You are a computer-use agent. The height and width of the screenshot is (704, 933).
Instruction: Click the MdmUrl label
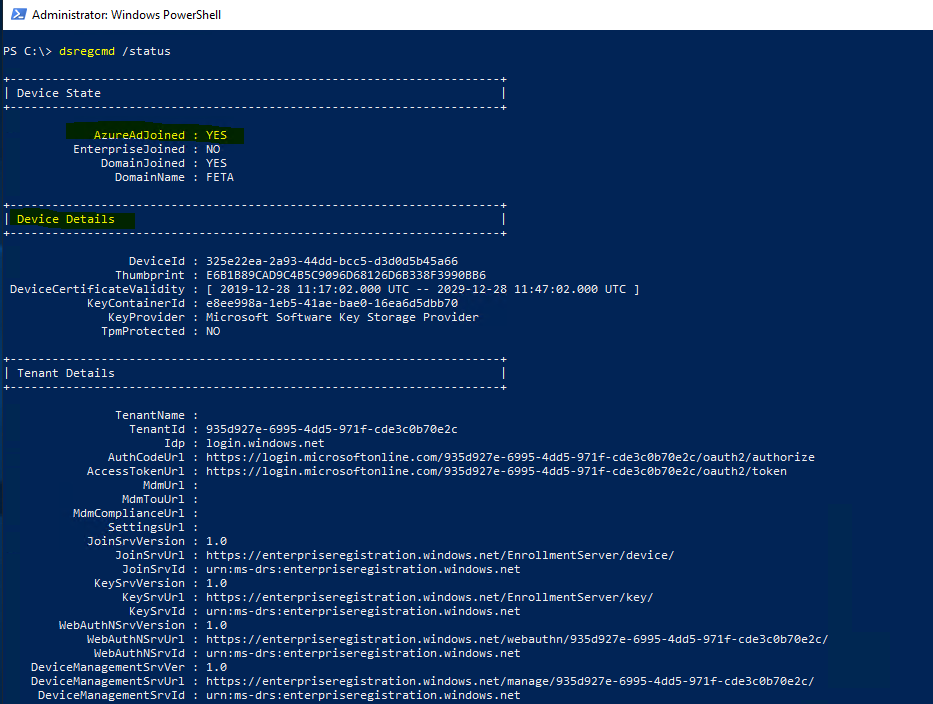(x=164, y=486)
